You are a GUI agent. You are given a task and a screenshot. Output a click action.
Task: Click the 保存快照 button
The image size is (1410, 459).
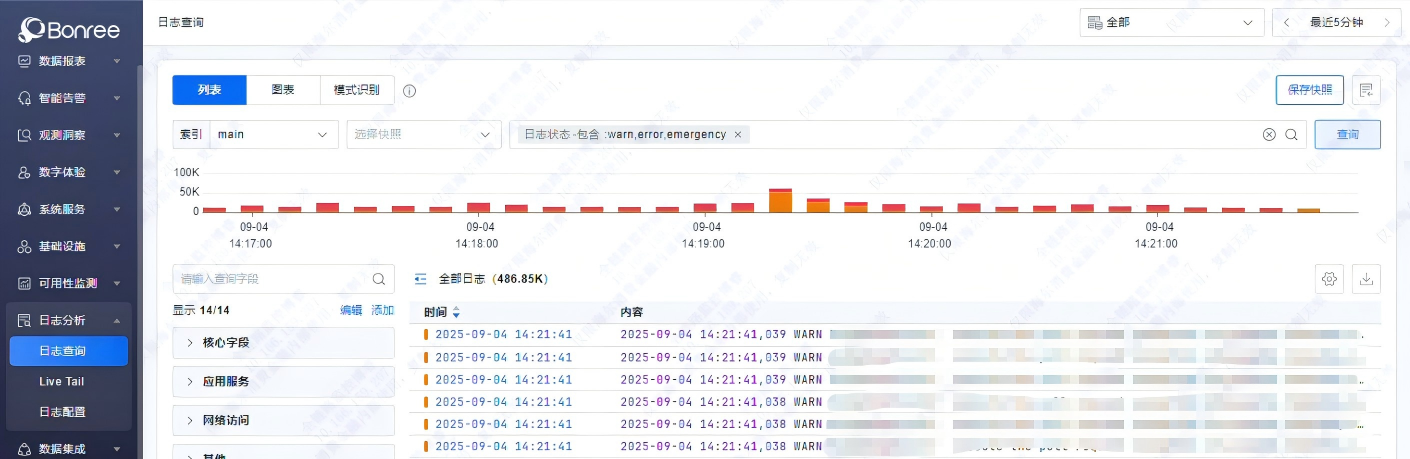coord(1309,90)
